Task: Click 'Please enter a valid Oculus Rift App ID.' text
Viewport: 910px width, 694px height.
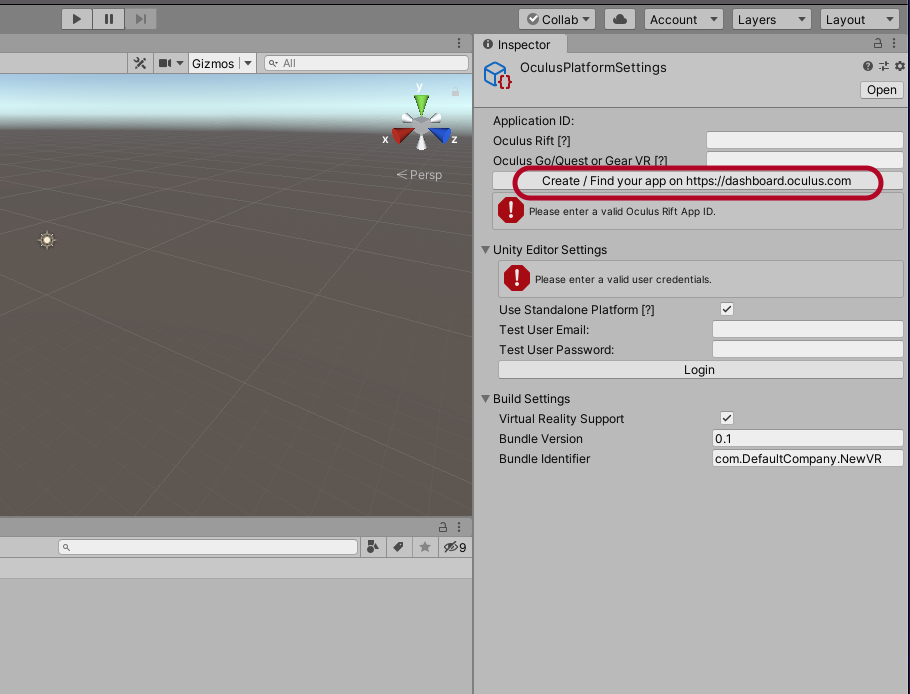Action: (622, 212)
